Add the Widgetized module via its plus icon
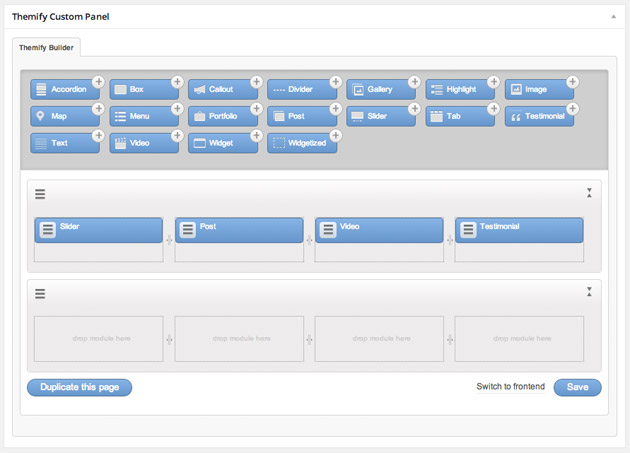 pyautogui.click(x=335, y=135)
